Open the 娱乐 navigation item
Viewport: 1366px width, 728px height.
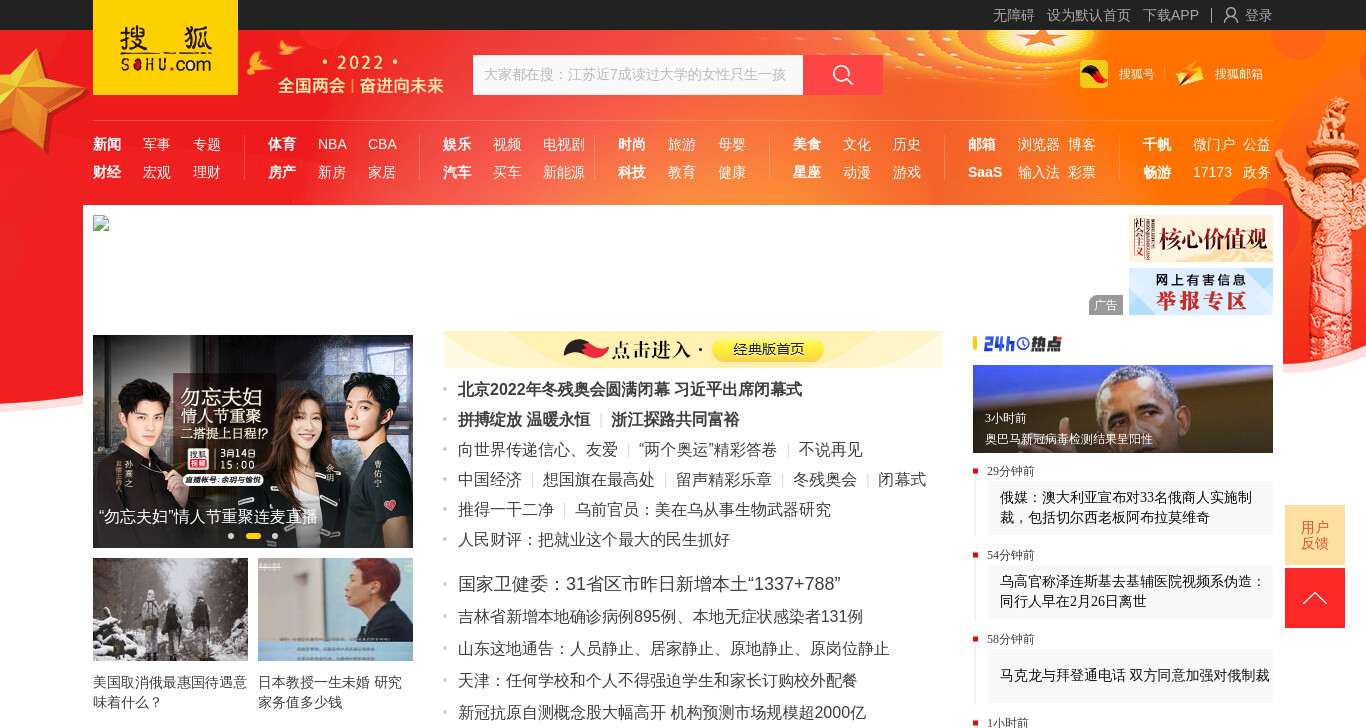pos(457,144)
